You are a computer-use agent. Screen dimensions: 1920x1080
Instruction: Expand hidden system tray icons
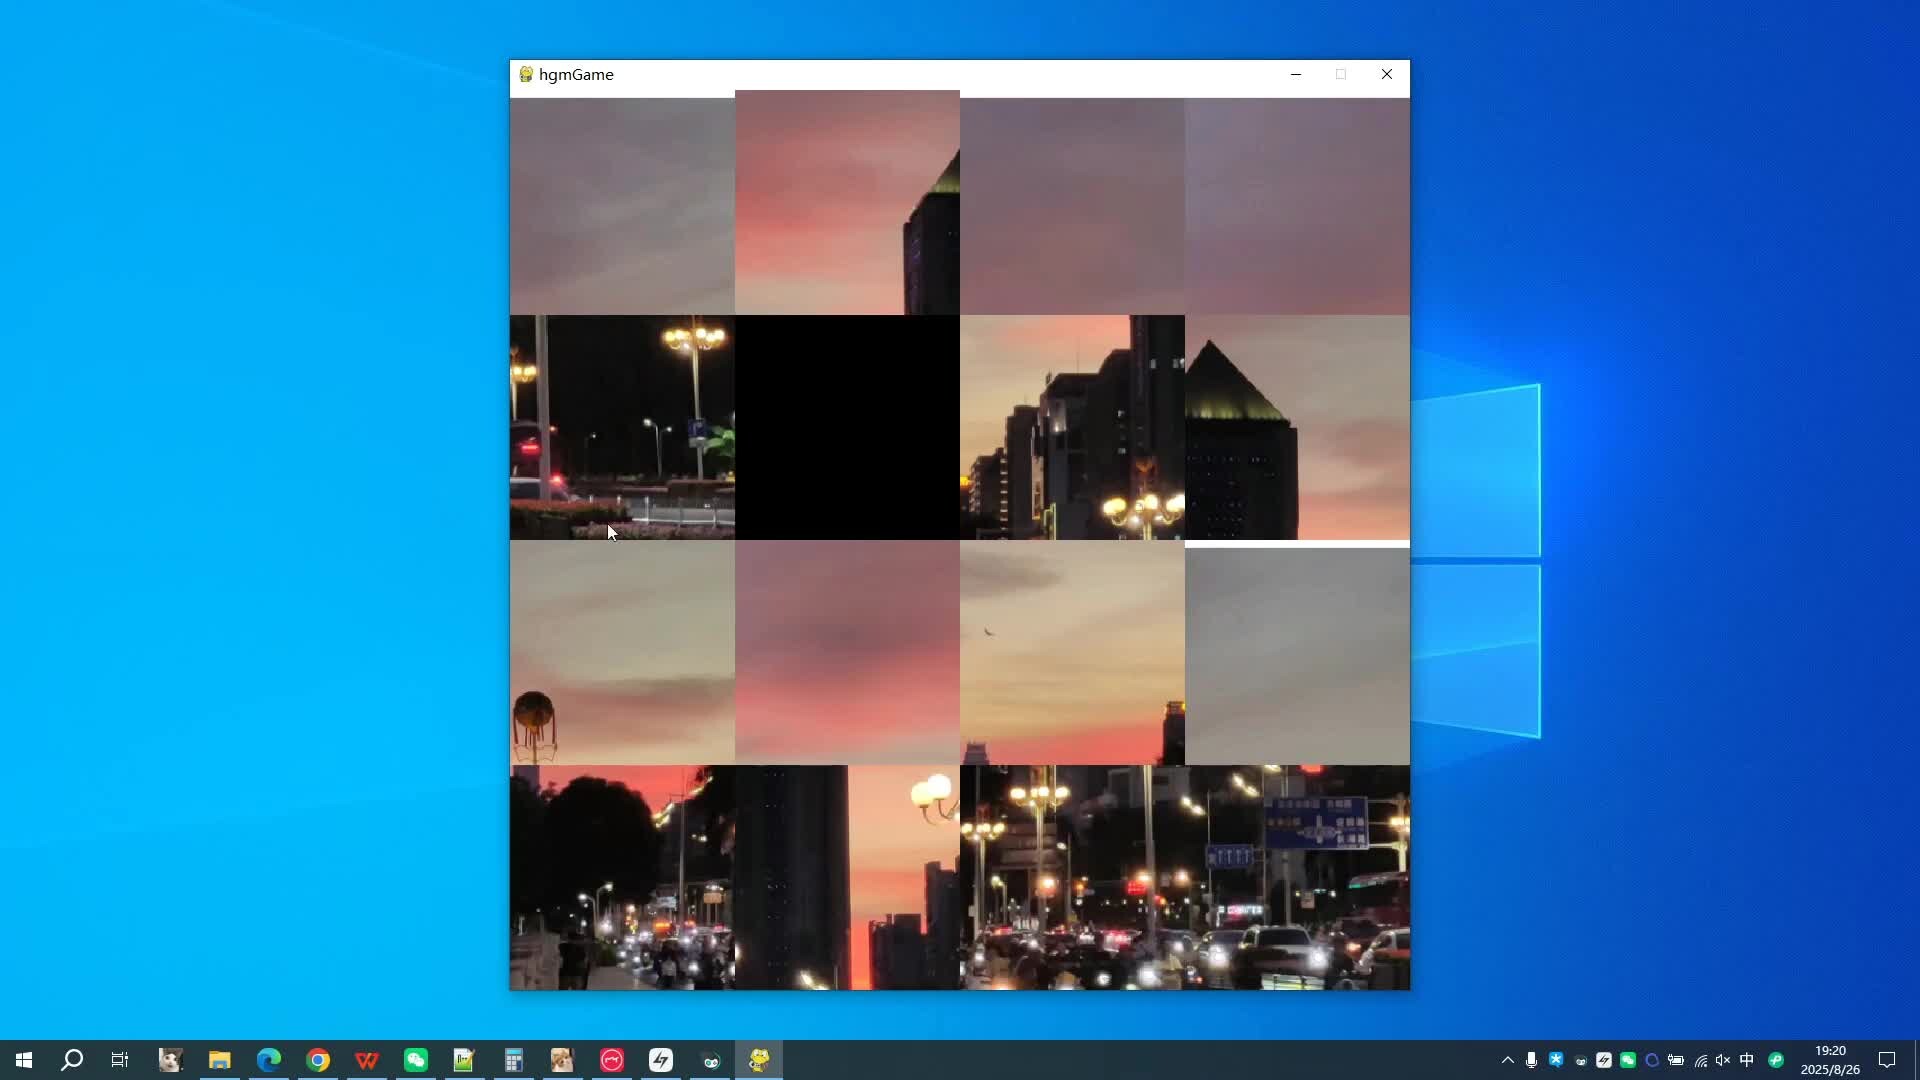tap(1507, 1060)
